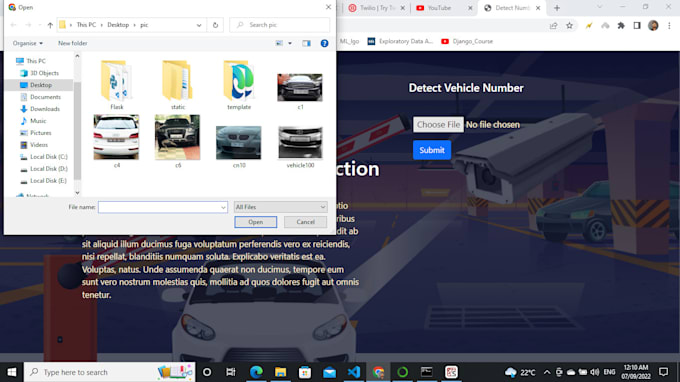This screenshot has height=382, width=680.
Task: Open the All Files type dropdown
Action: pyautogui.click(x=281, y=207)
